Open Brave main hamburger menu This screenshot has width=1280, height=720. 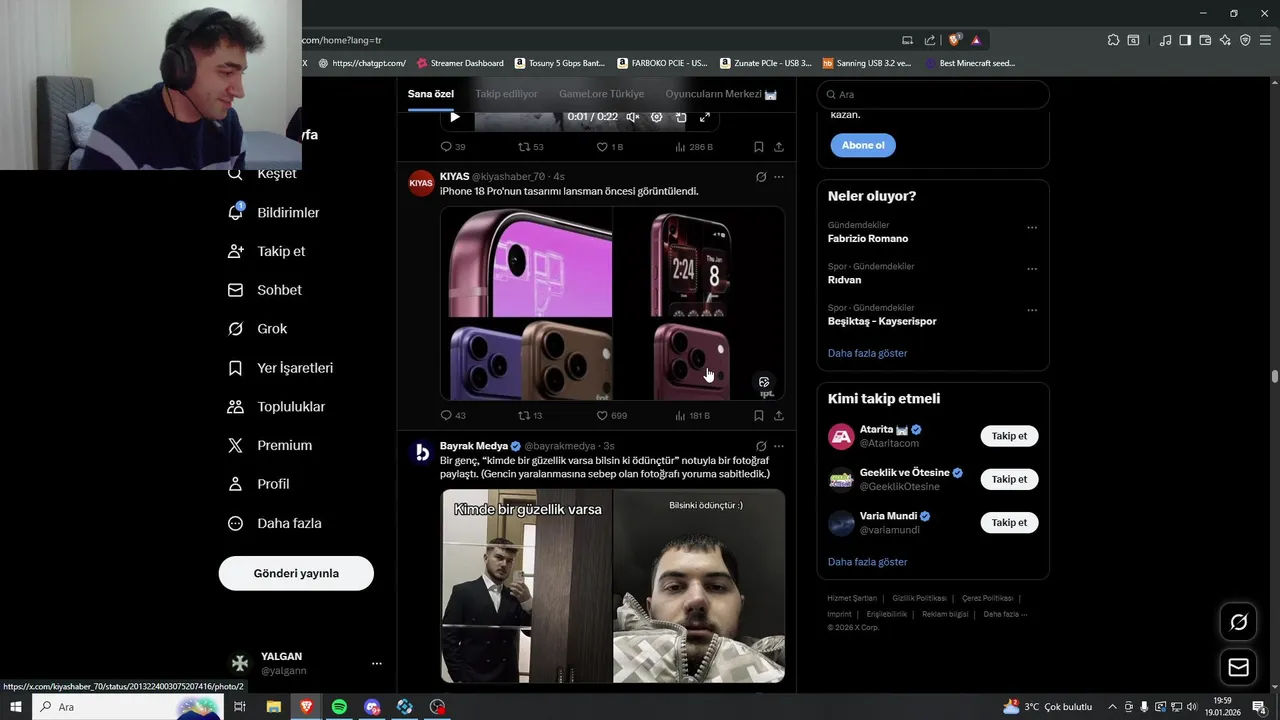1265,40
